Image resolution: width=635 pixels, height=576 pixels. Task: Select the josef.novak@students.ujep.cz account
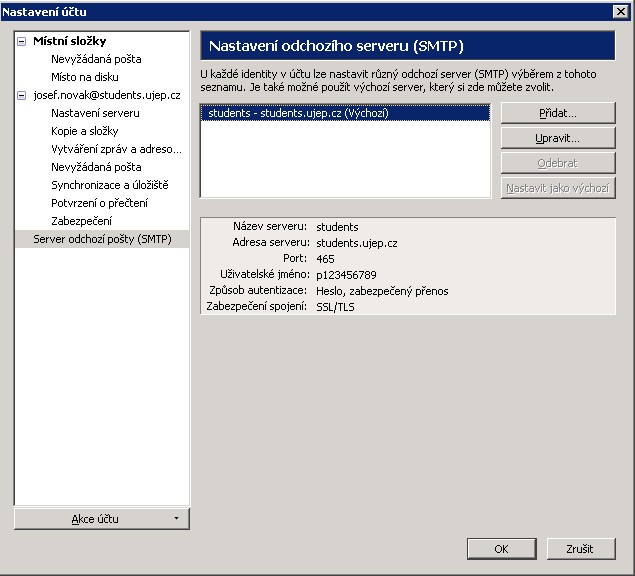click(x=106, y=95)
